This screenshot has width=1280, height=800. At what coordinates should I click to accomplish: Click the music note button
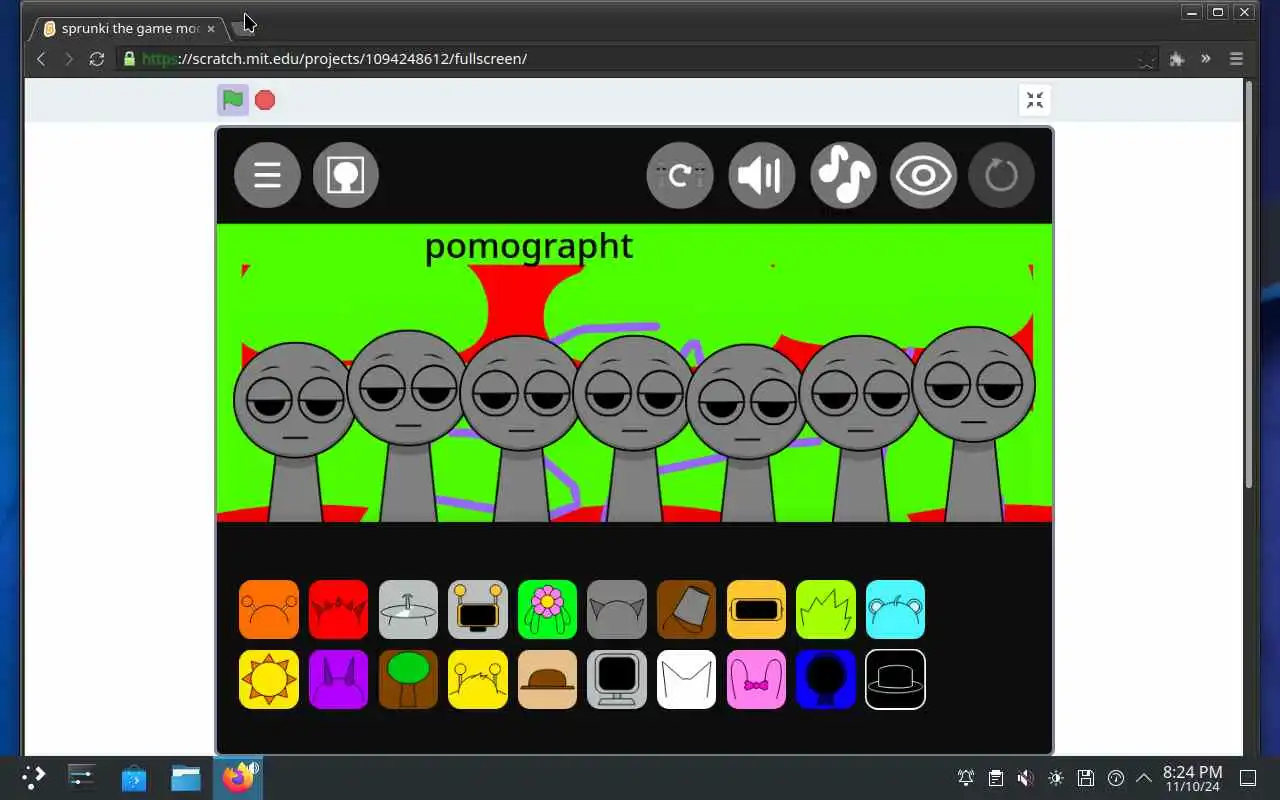click(843, 175)
